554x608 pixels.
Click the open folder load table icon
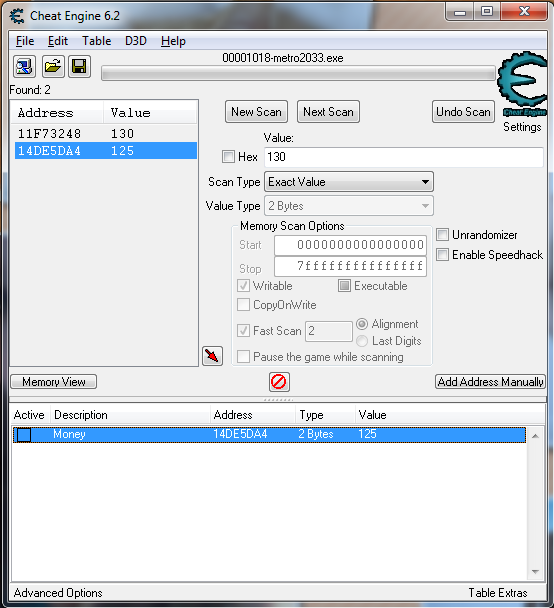(53, 67)
